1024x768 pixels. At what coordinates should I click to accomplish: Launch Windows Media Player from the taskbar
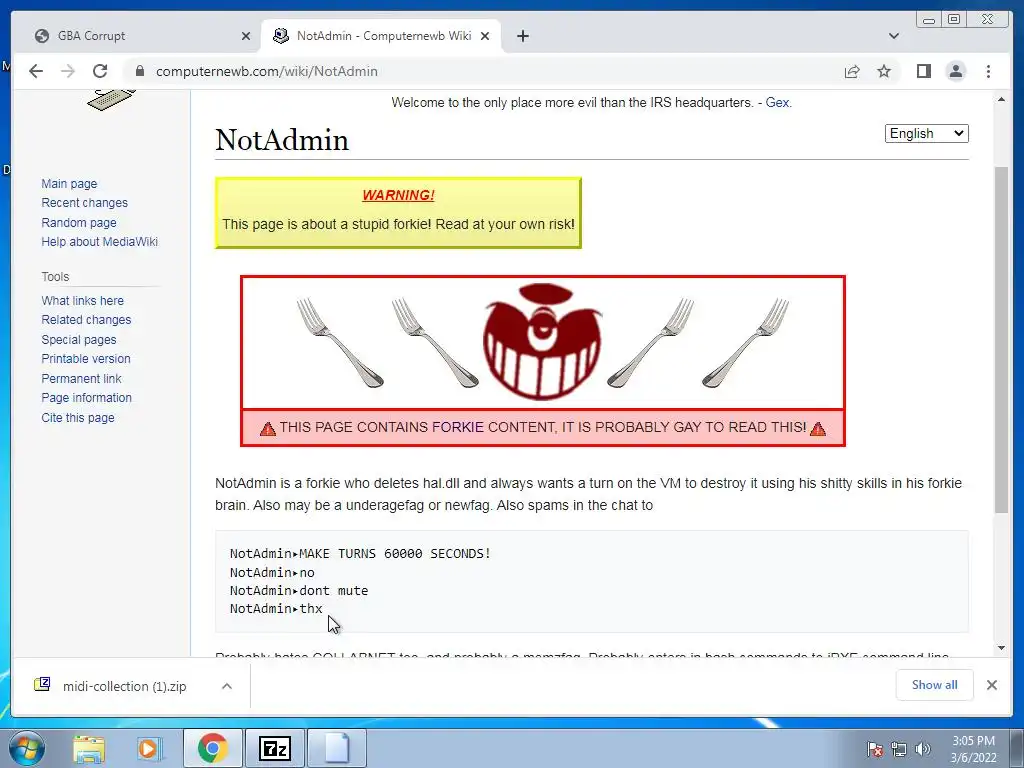[x=149, y=749]
